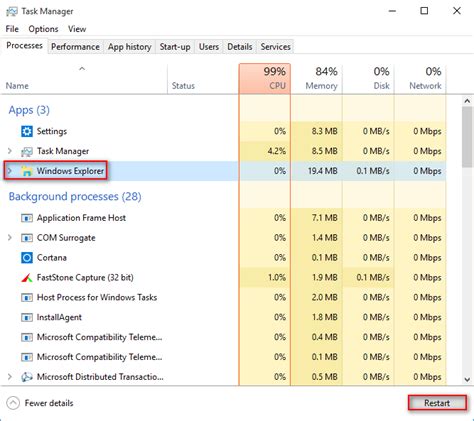474x421 pixels.
Task: Click the scrollbar up arrow
Action: tap(467, 101)
